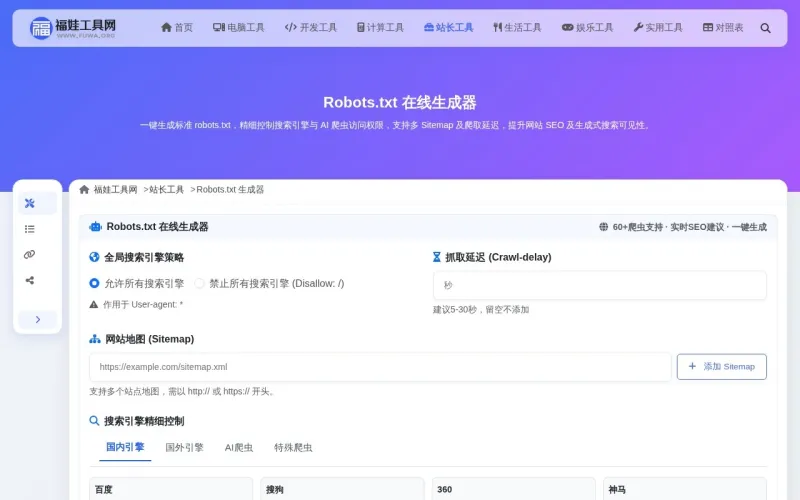Open 首页 in the navigation bar
800x500 pixels.
(x=177, y=28)
